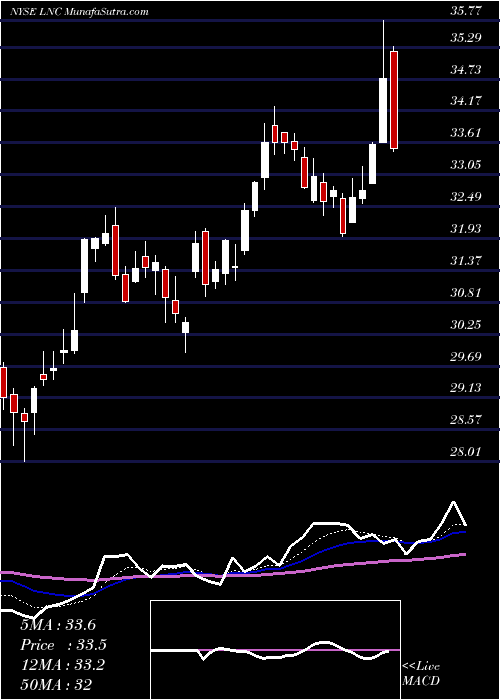Click the 50MA : 32 legend text
The width and height of the screenshot is (500, 700).
[56, 685]
